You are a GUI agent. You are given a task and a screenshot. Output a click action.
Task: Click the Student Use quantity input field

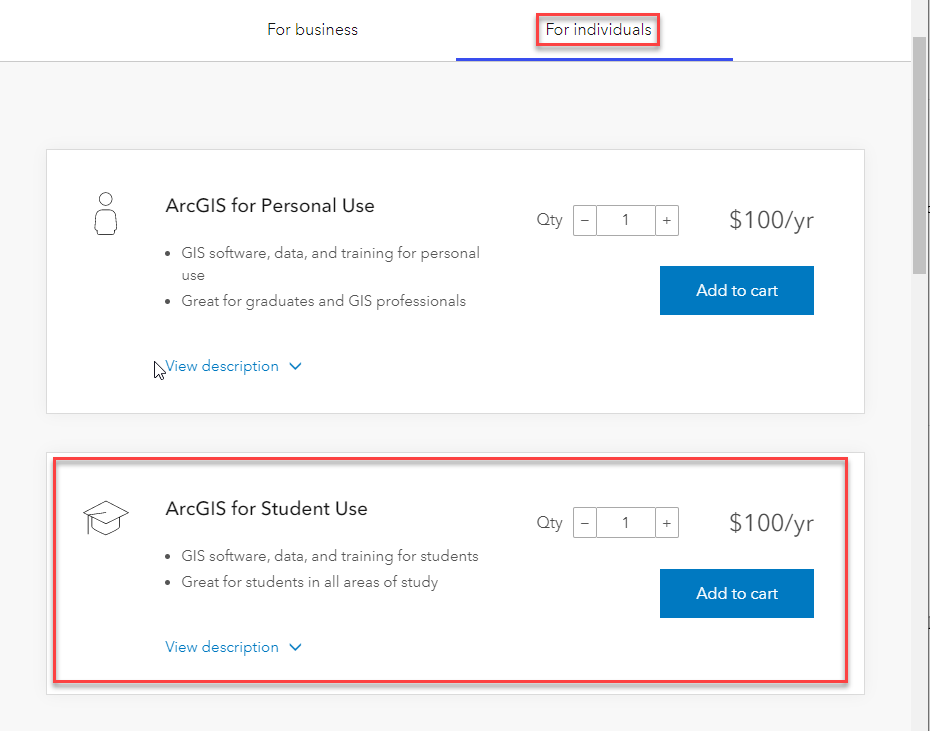(626, 522)
